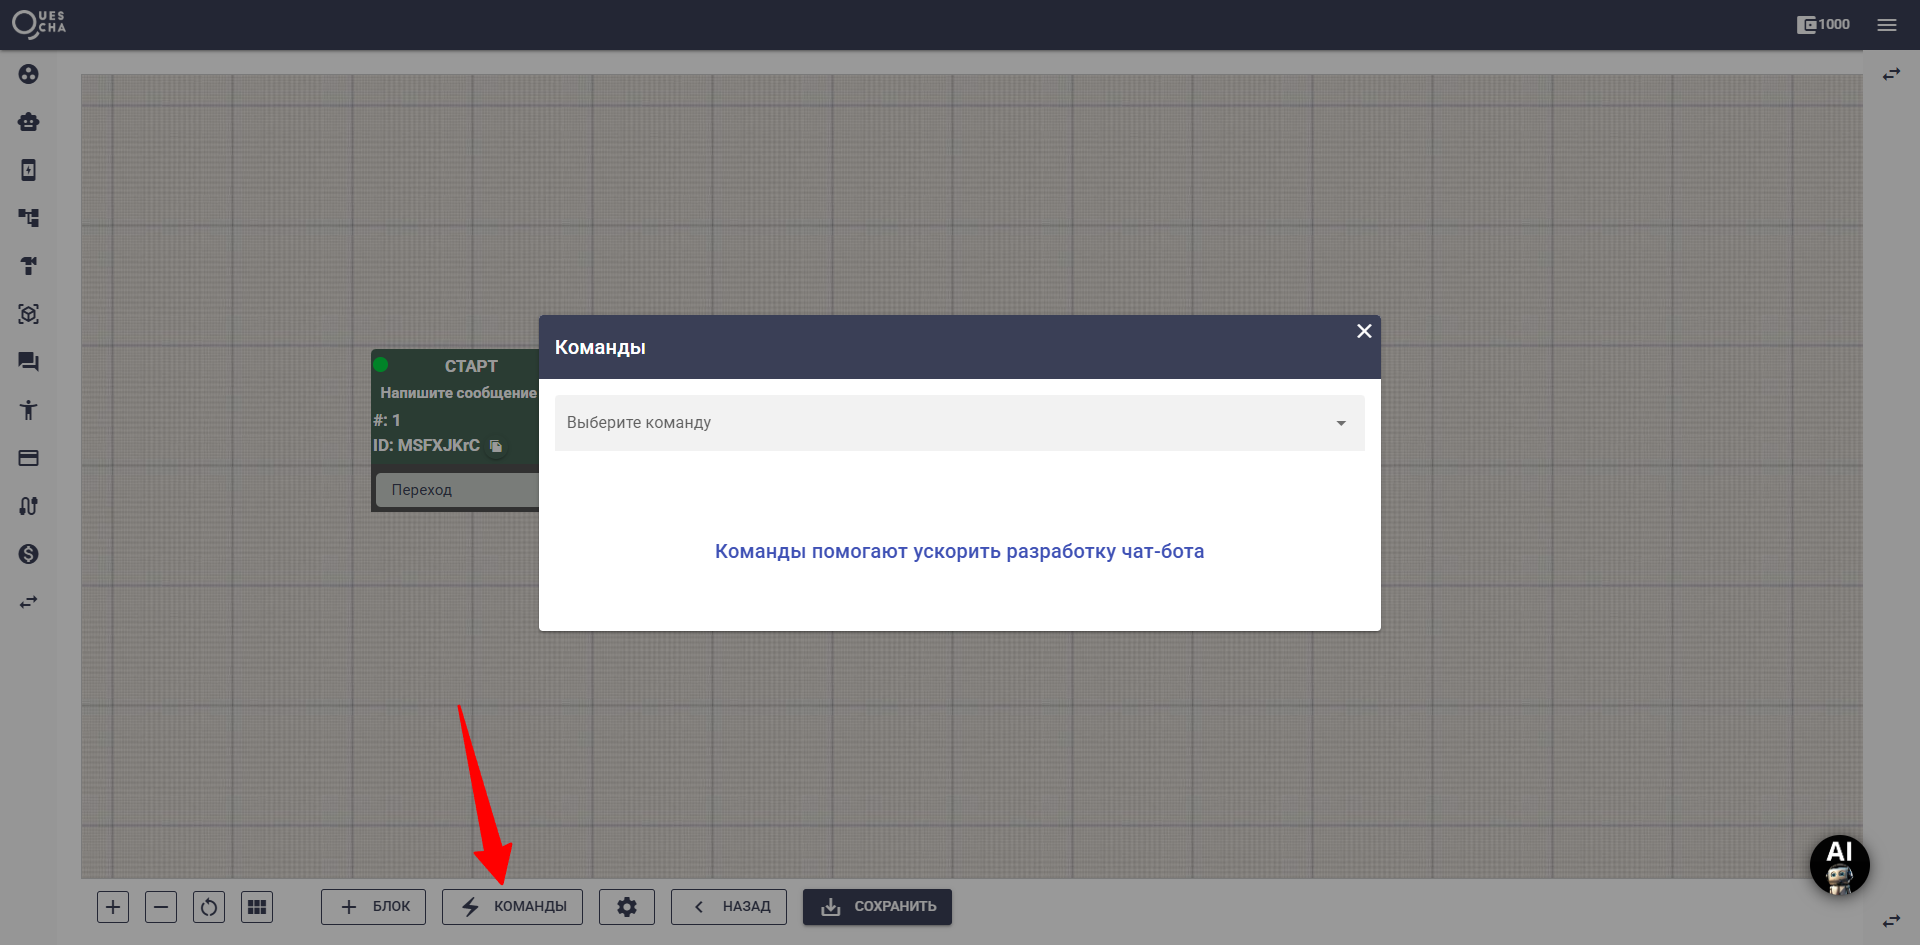
Task: Zoom in with the plus button
Action: point(113,907)
